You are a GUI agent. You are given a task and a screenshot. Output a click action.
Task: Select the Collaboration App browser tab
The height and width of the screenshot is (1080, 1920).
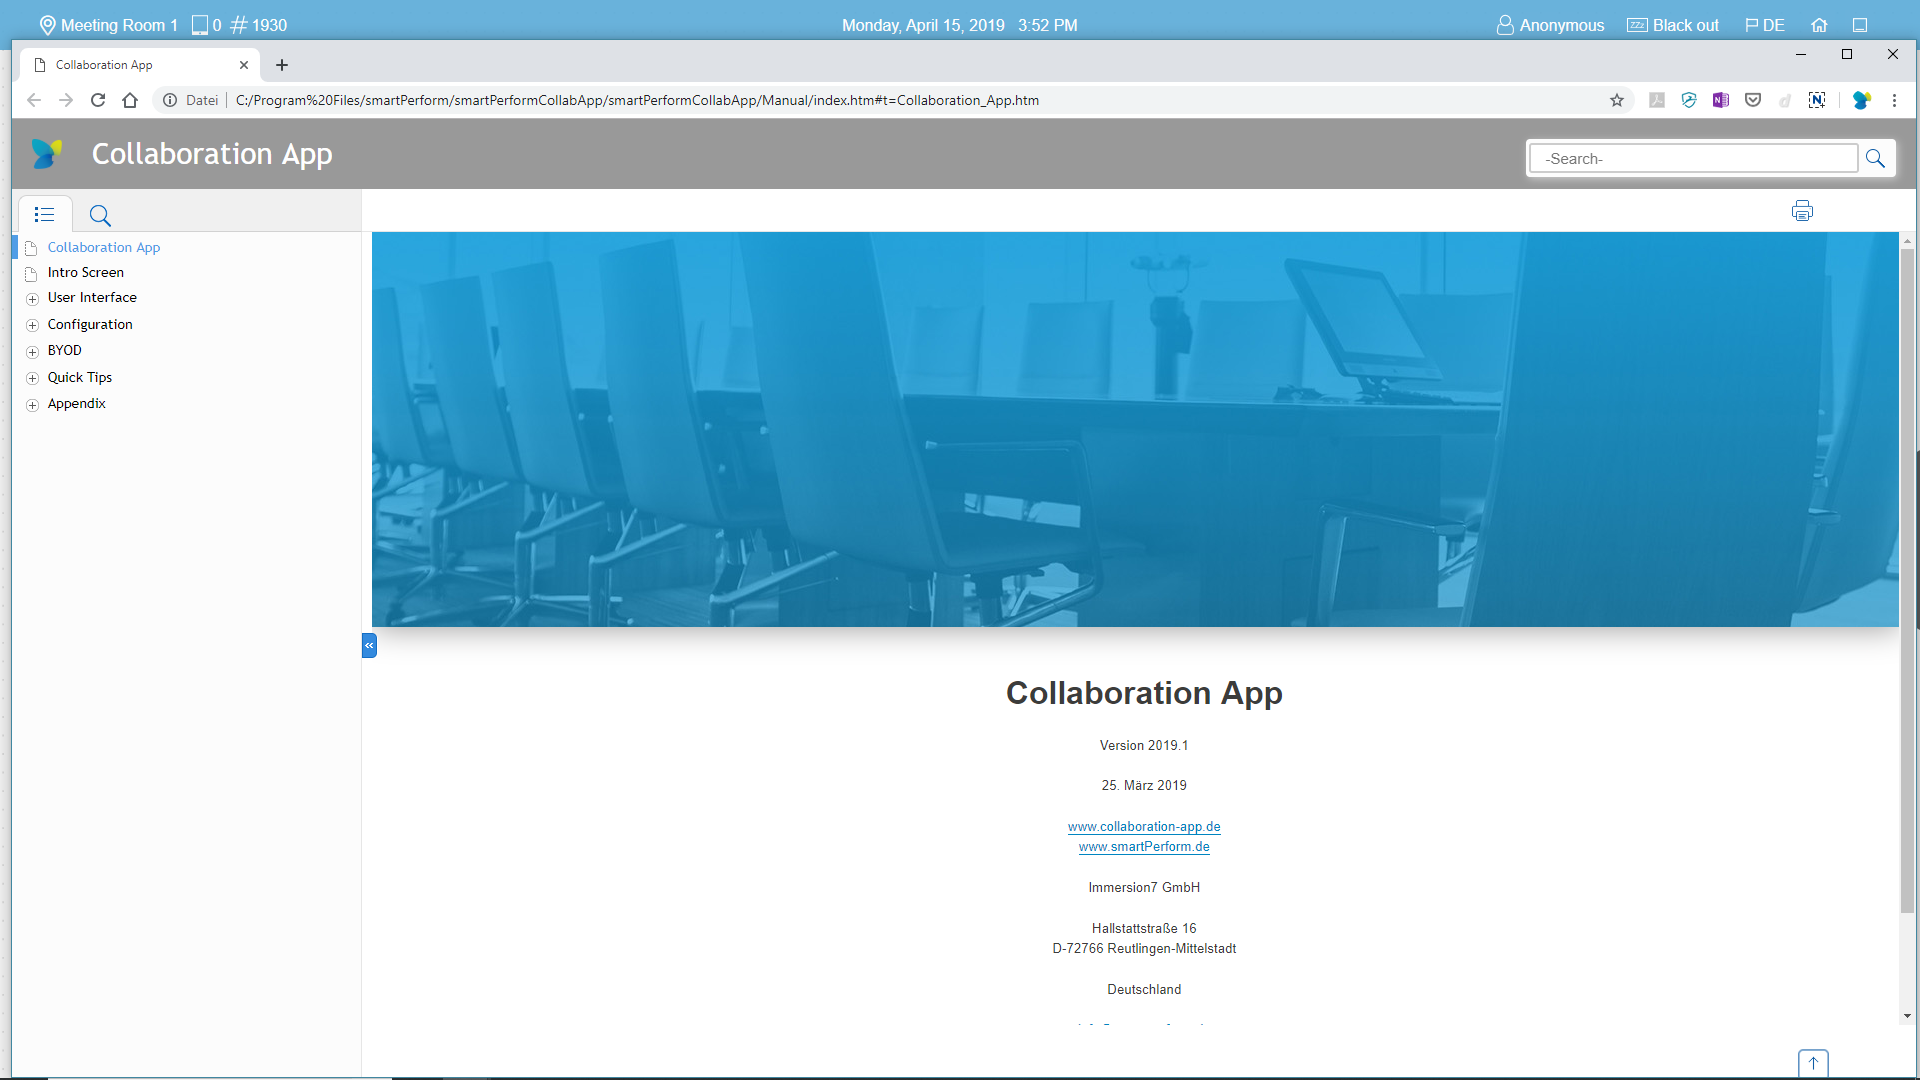click(x=140, y=65)
